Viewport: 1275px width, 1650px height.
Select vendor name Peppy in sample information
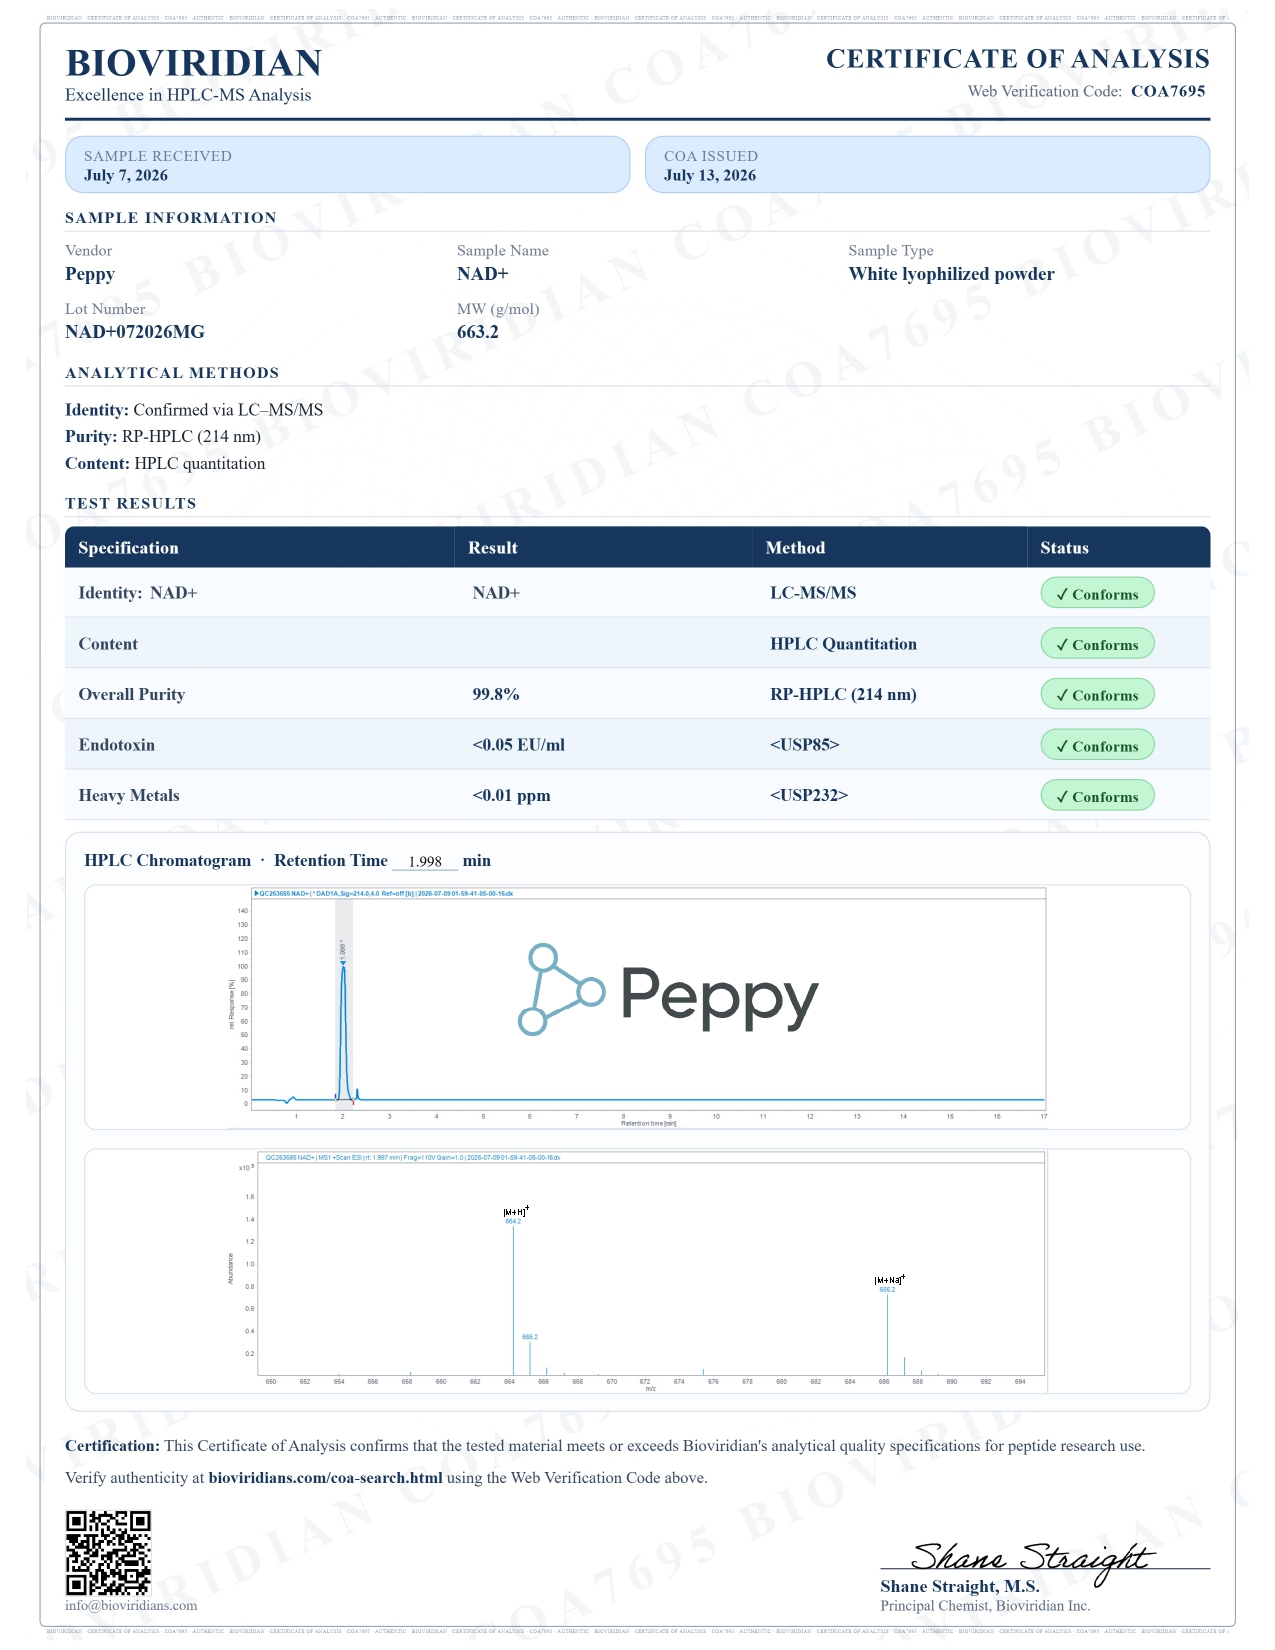(x=90, y=274)
